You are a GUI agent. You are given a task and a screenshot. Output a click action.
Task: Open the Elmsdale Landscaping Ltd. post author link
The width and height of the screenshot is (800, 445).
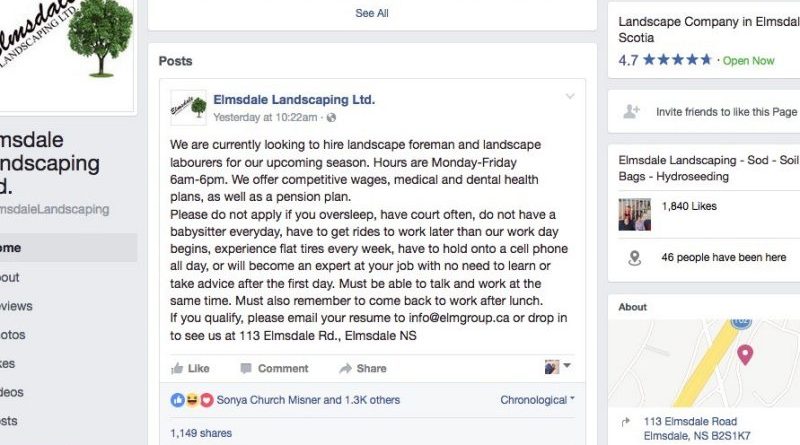click(294, 100)
